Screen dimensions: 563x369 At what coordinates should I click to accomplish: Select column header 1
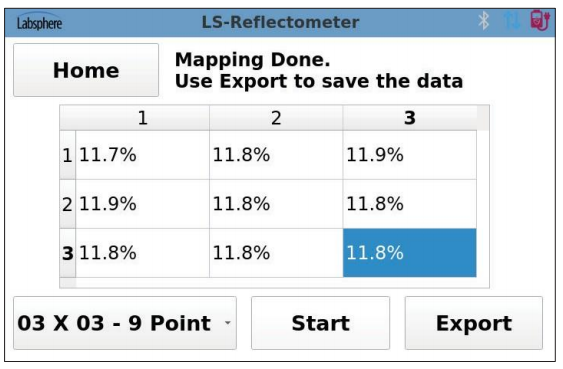point(143,118)
